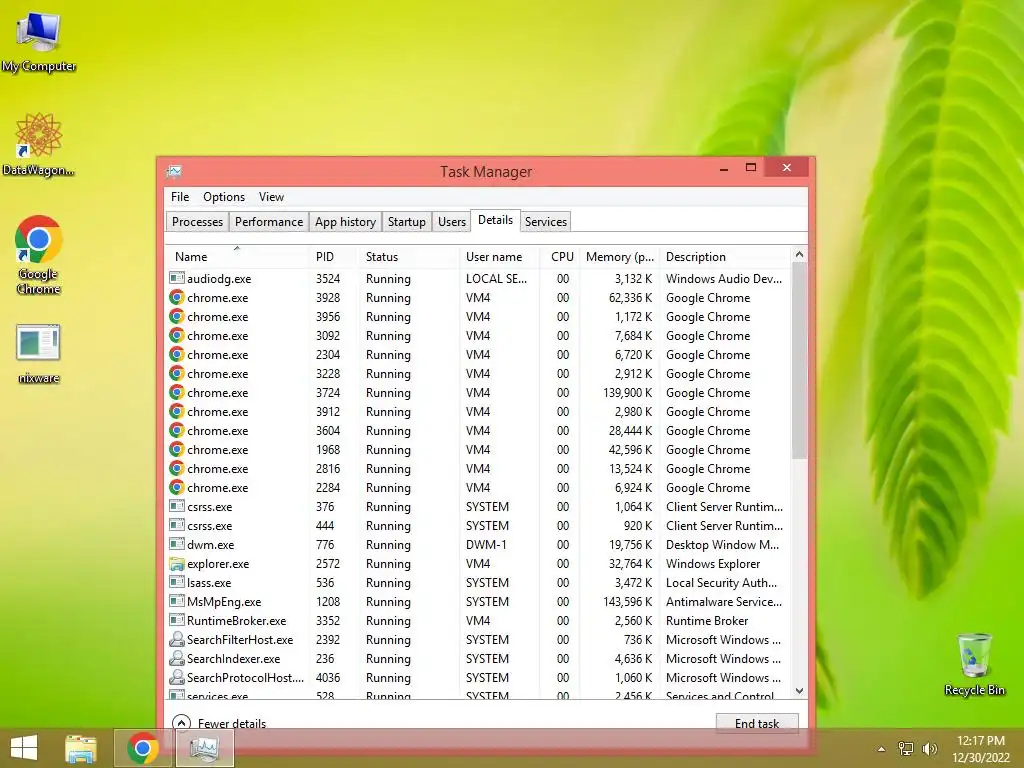Select audiodg.exe process icon
This screenshot has height=768, width=1024.
click(x=176, y=278)
